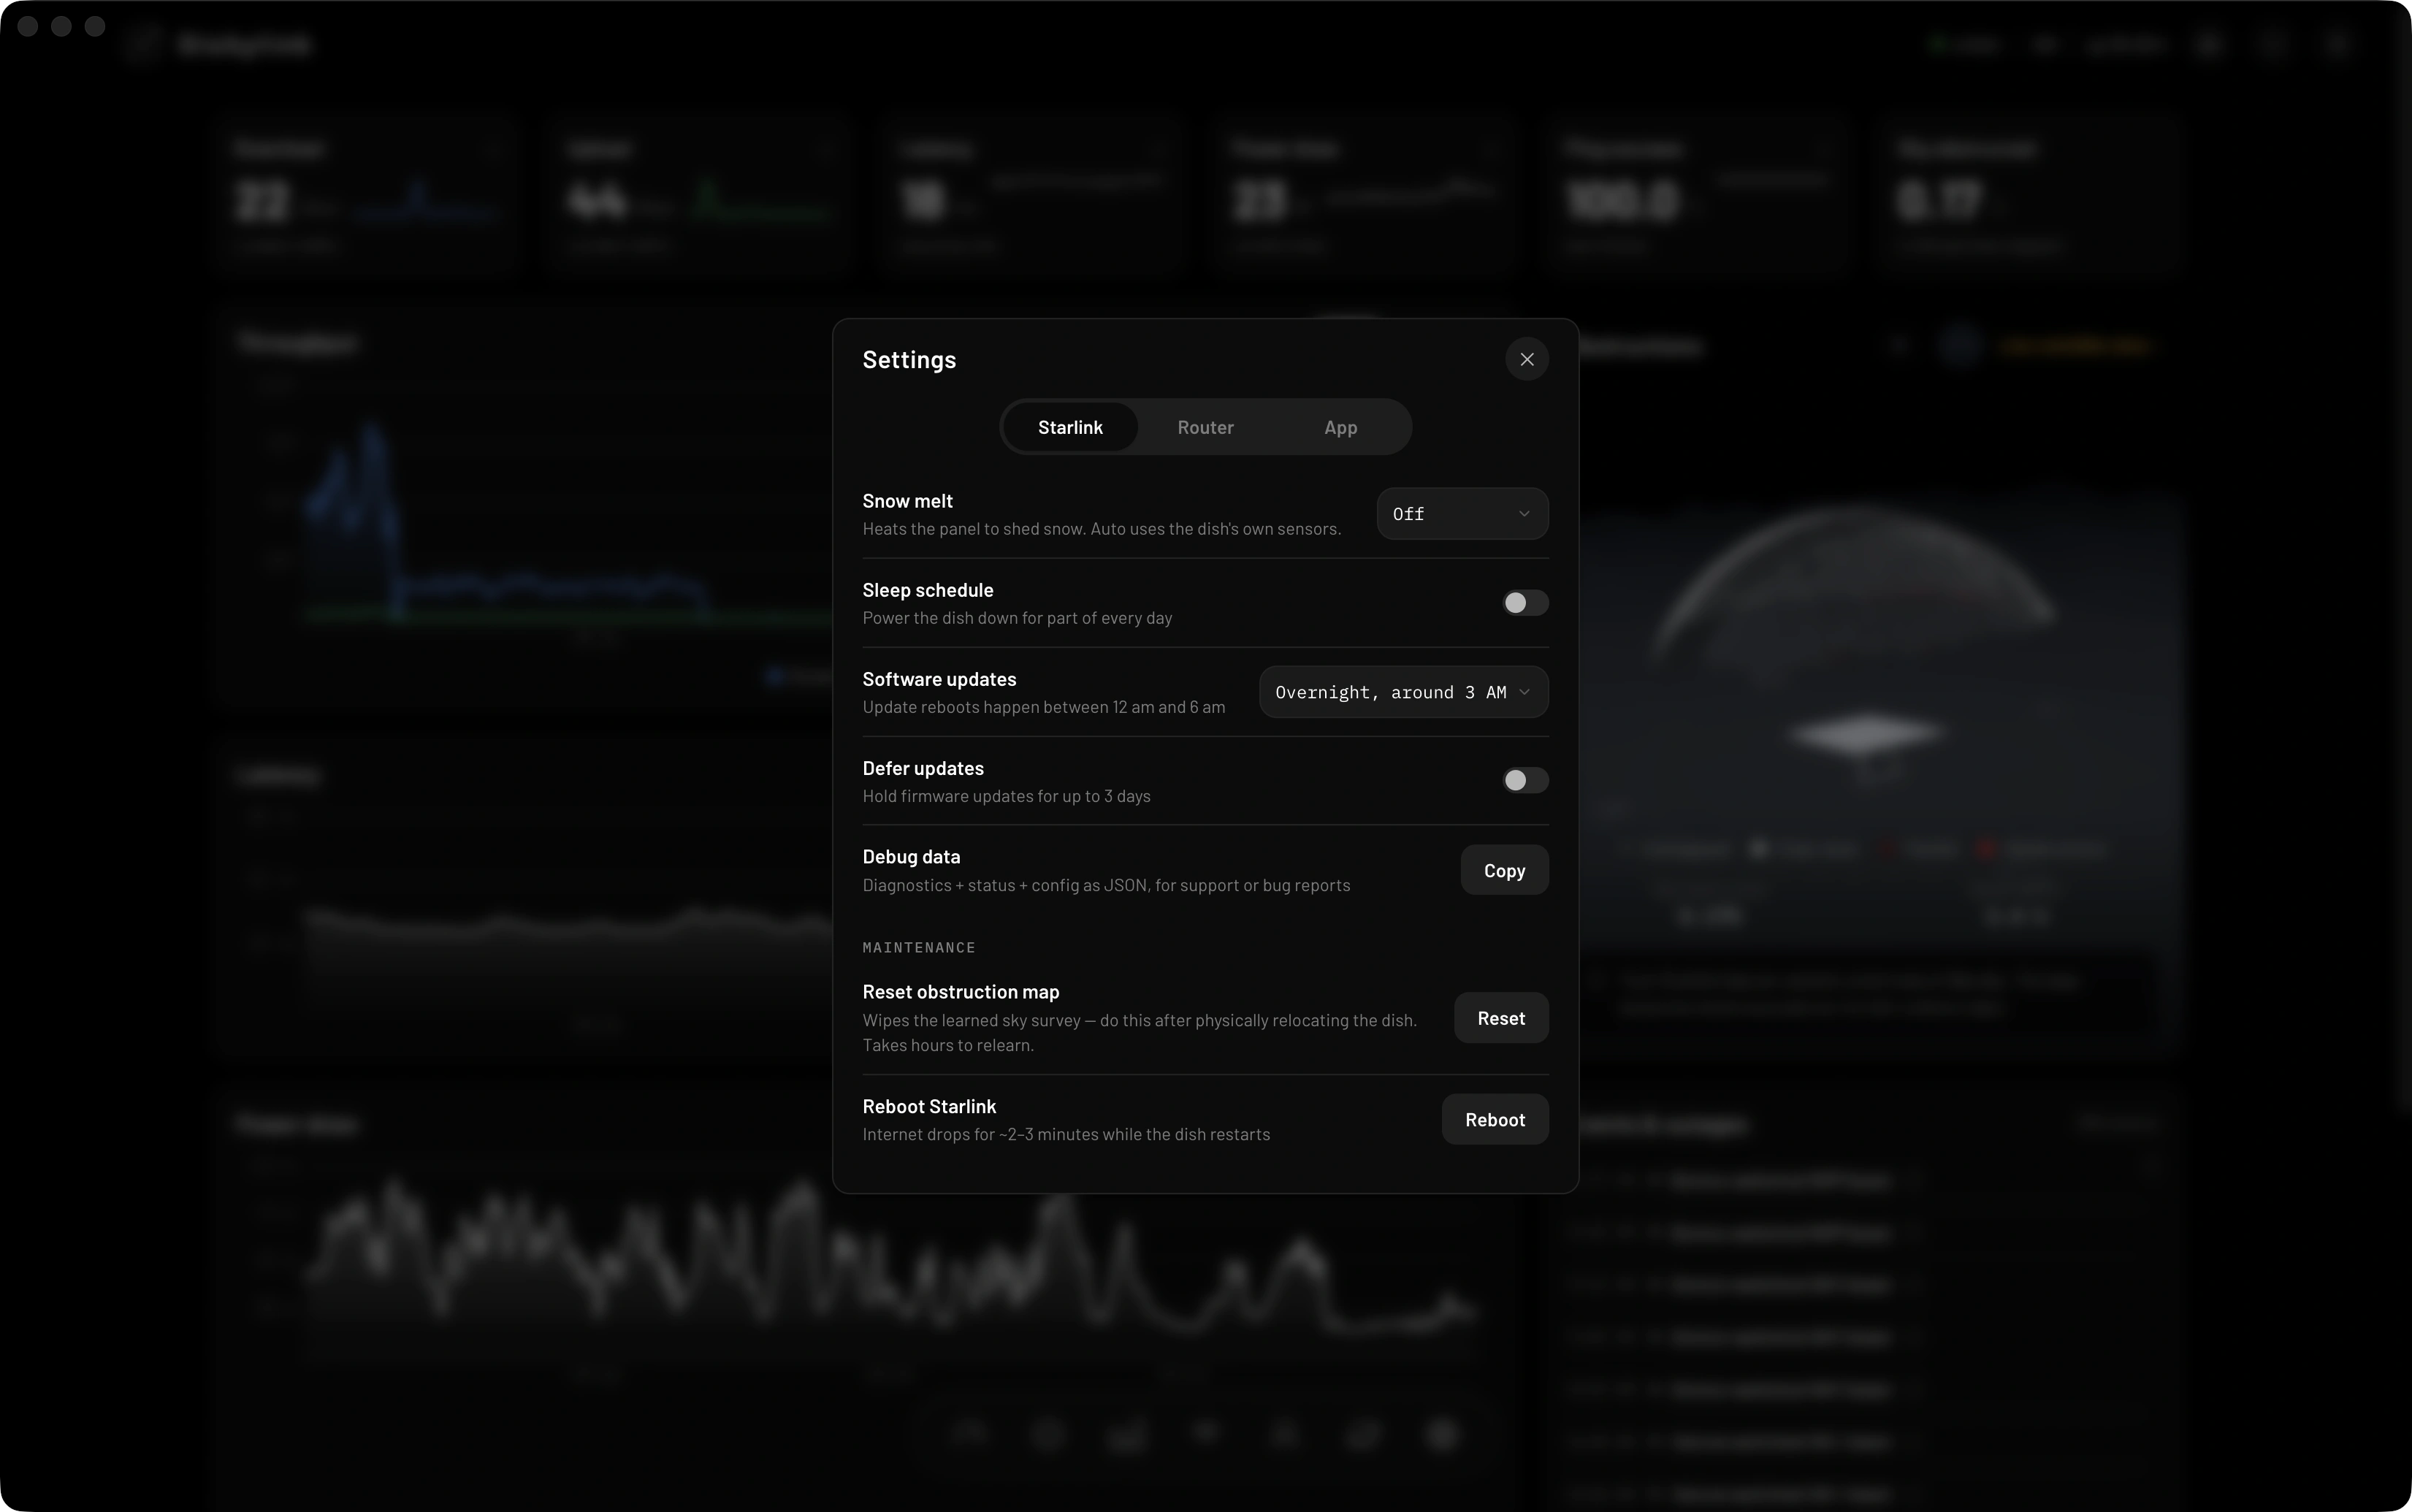This screenshot has height=1512, width=2412.
Task: Enable the Sleep schedule toggle
Action: tap(1525, 603)
